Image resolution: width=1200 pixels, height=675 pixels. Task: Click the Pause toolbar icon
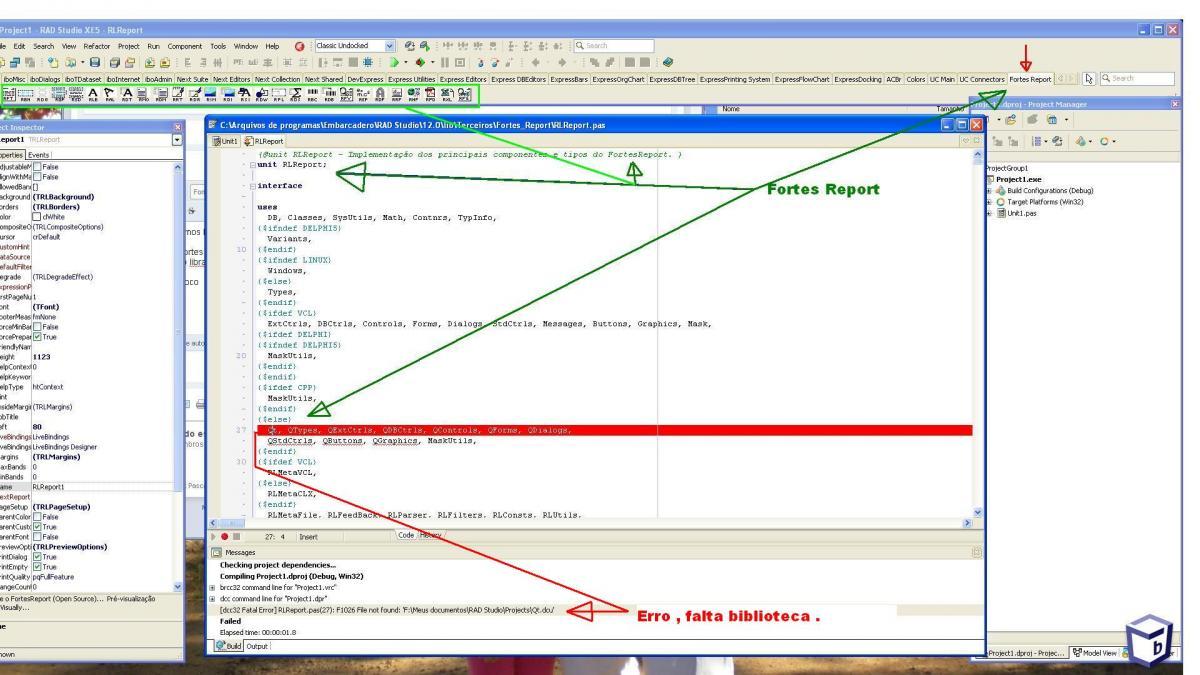pyautogui.click(x=444, y=62)
